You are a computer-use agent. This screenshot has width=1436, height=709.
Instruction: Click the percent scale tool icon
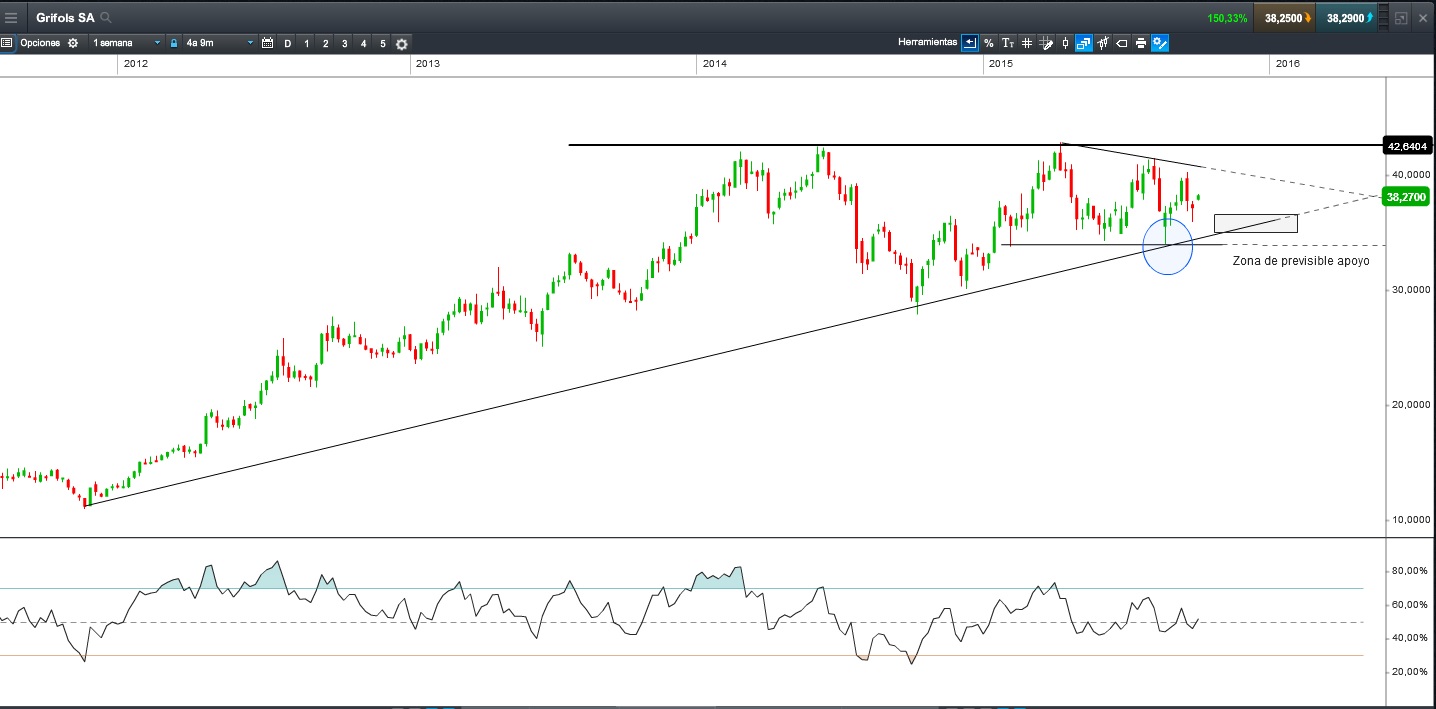click(x=988, y=43)
